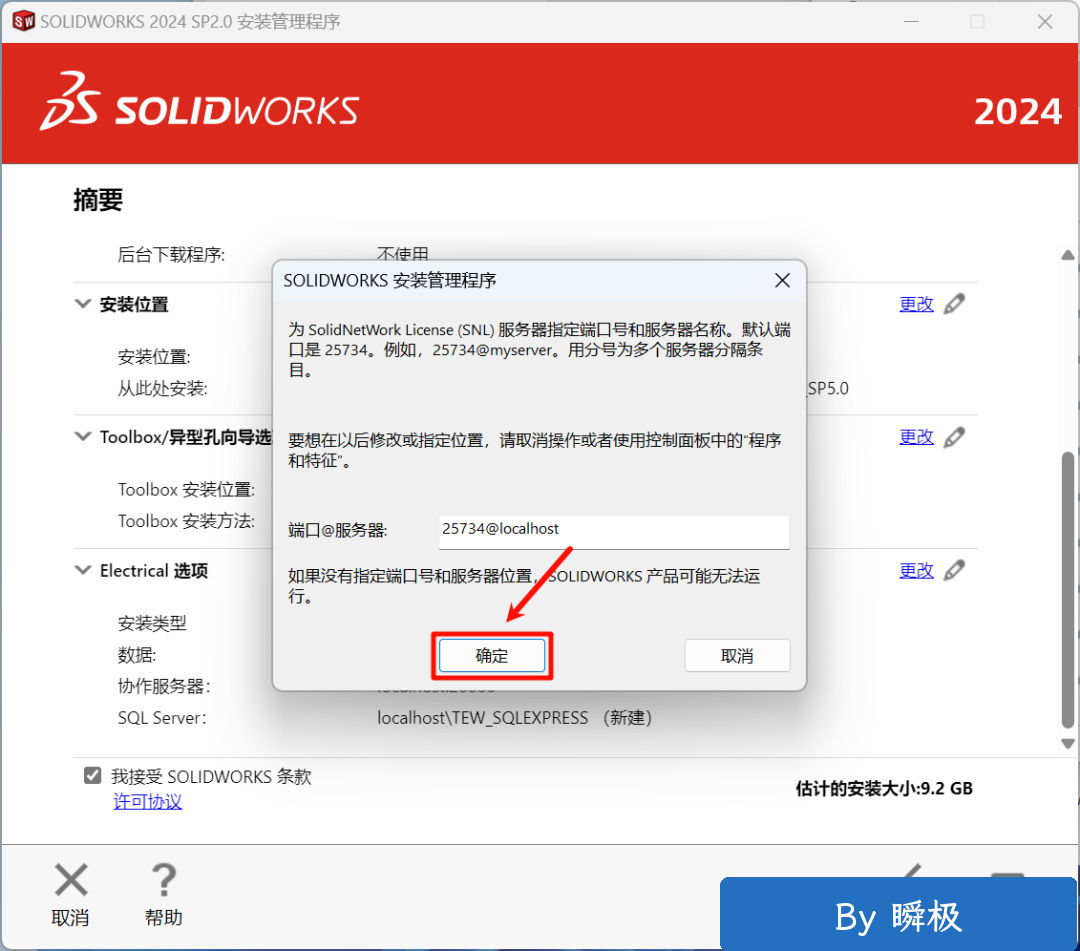The image size is (1080, 951).
Task: Collapse the 安装位置 section
Action: pos(83,304)
